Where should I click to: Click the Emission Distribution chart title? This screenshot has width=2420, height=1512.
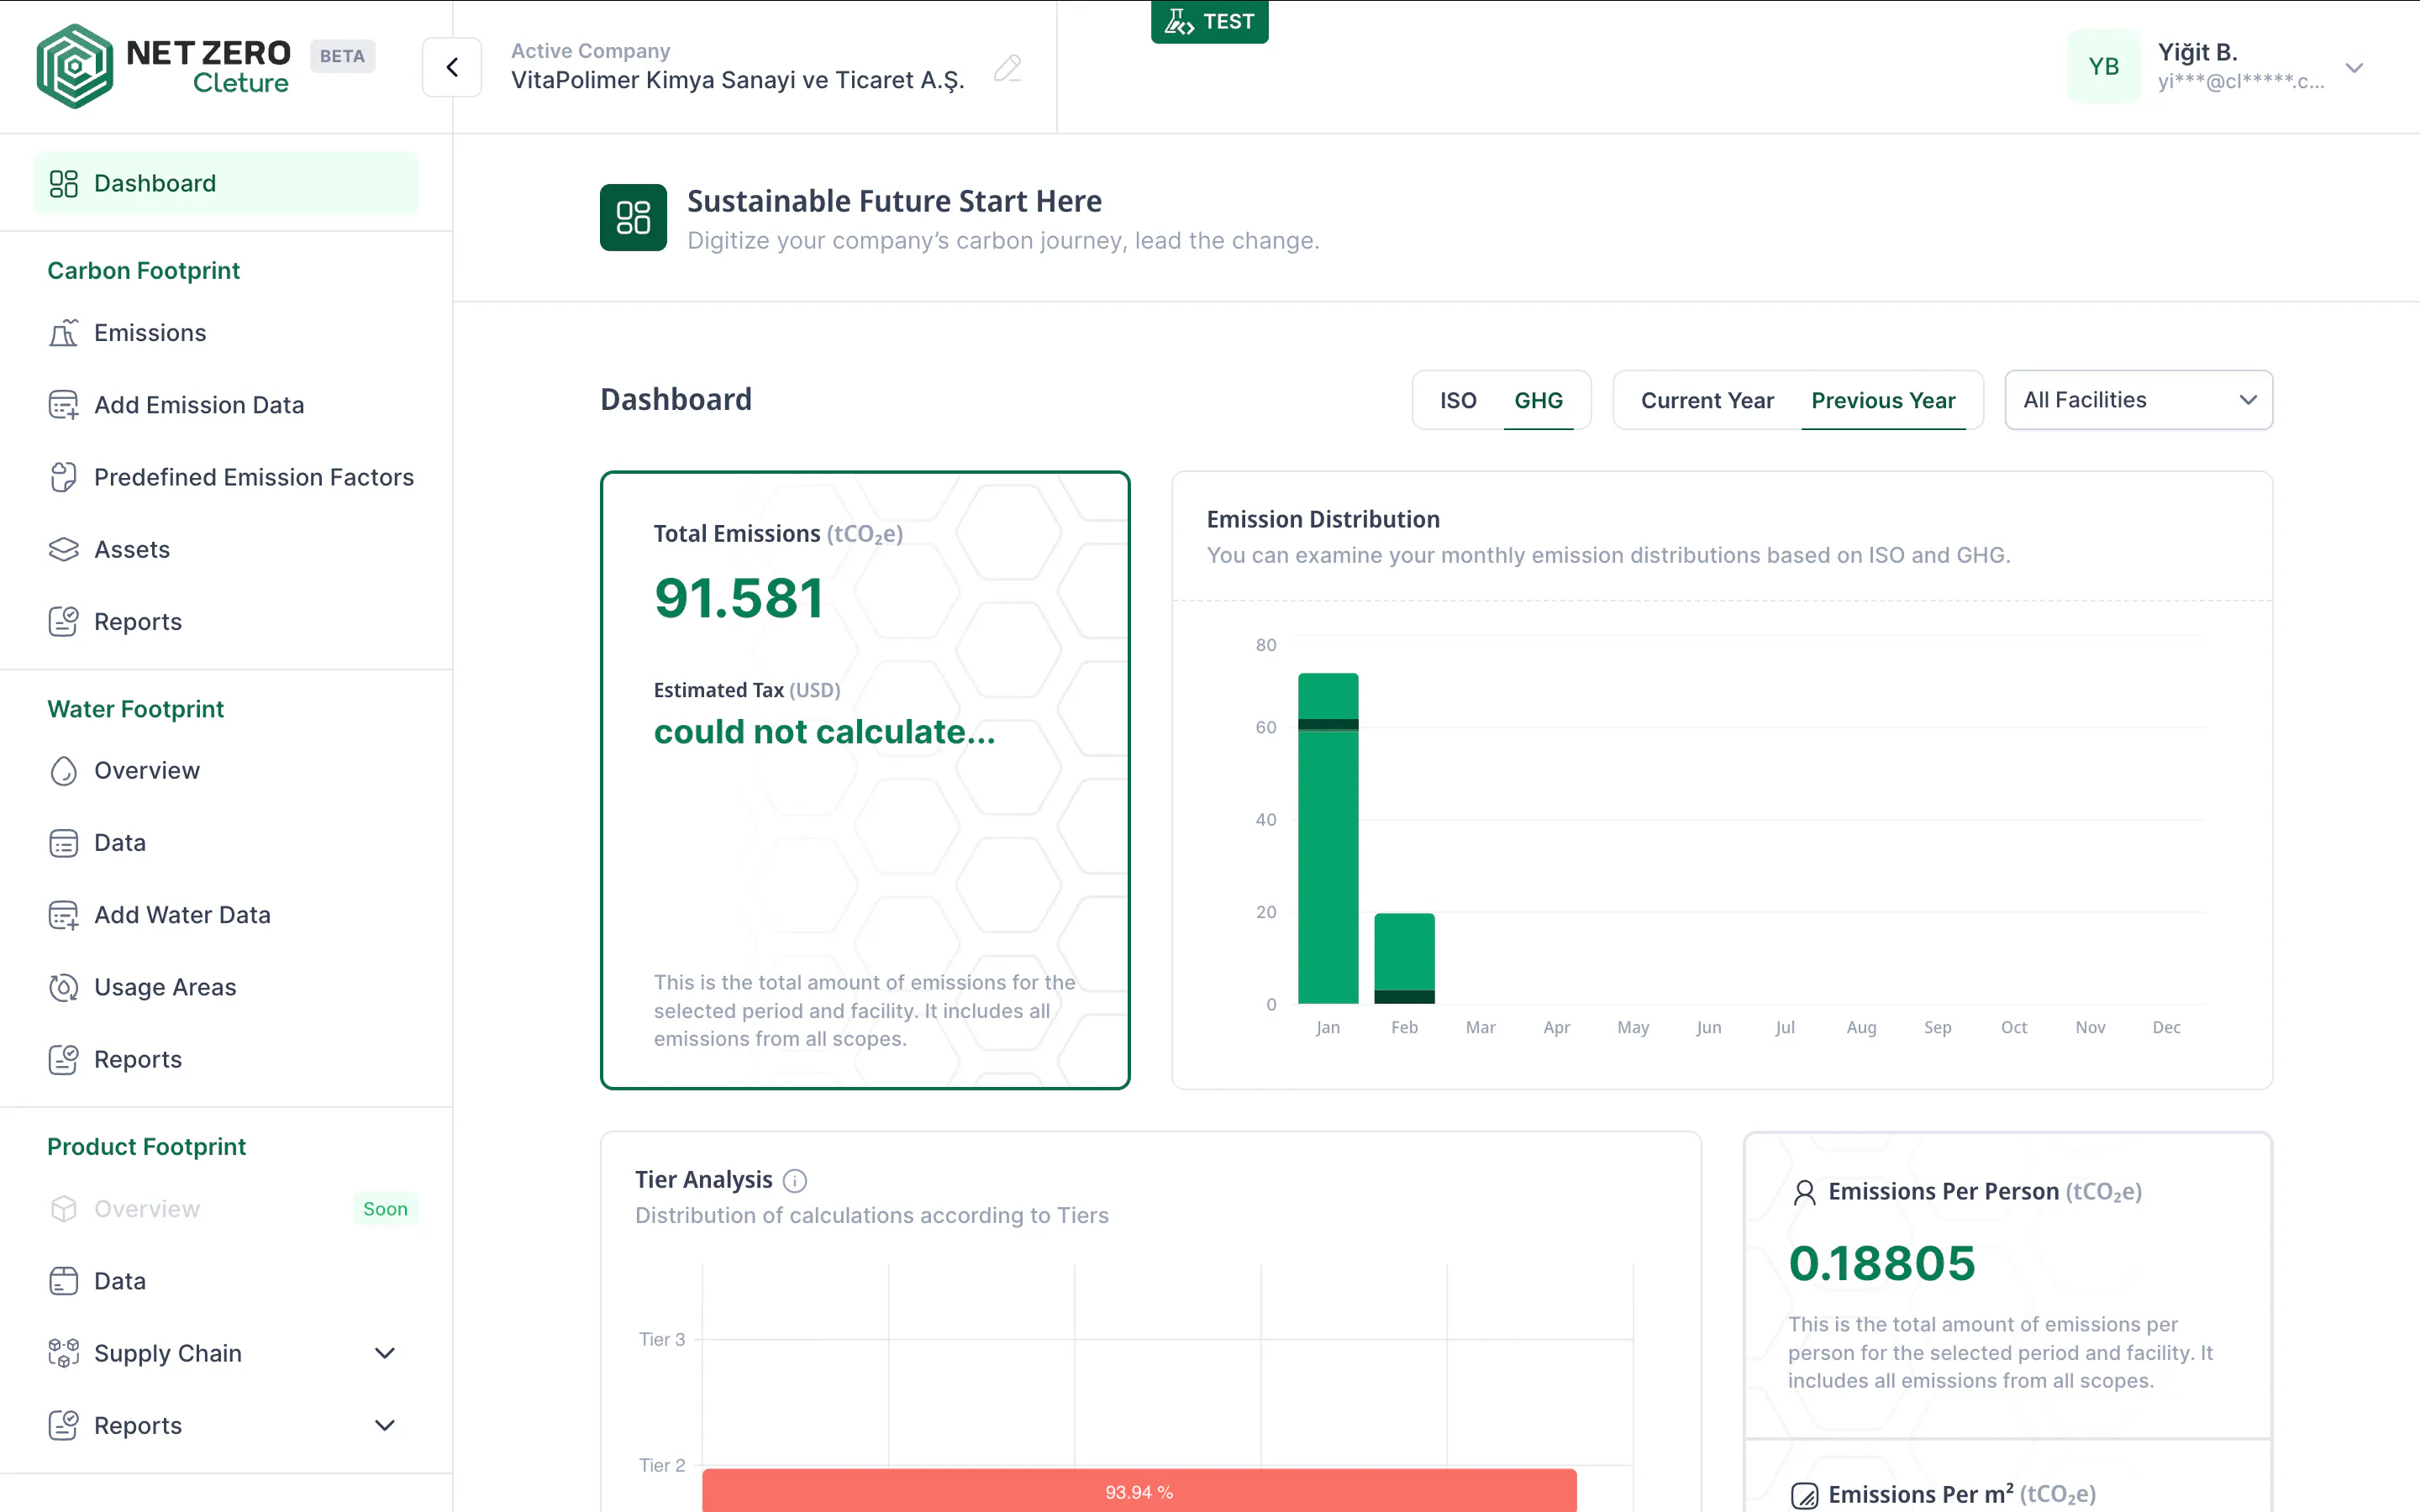pyautogui.click(x=1323, y=519)
